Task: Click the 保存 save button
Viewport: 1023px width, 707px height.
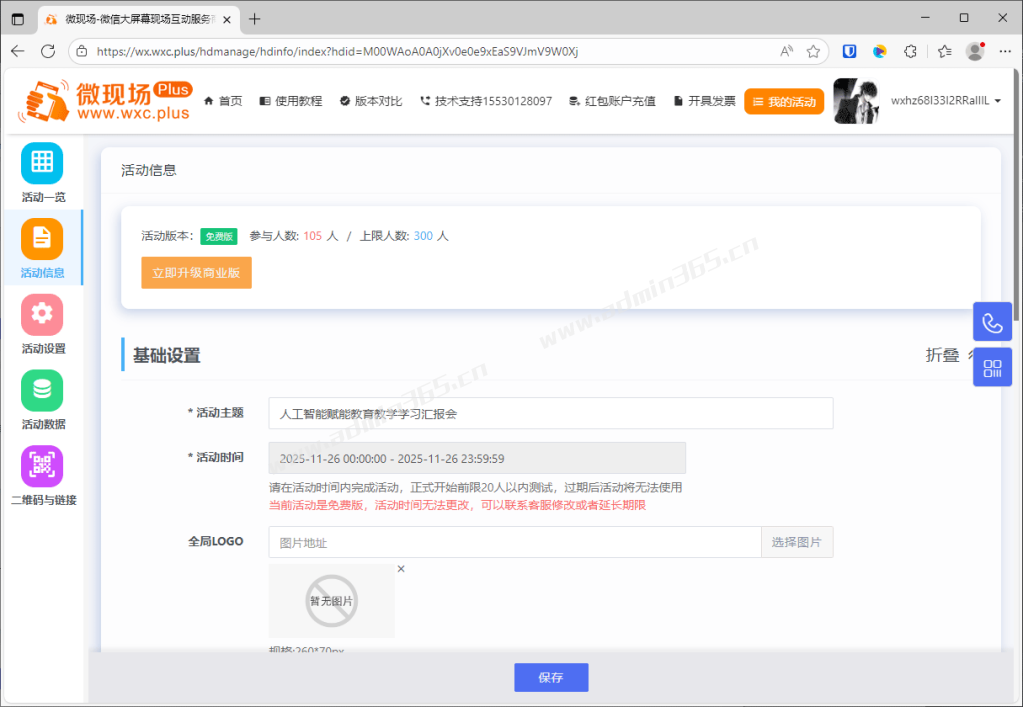Action: pyautogui.click(x=550, y=677)
